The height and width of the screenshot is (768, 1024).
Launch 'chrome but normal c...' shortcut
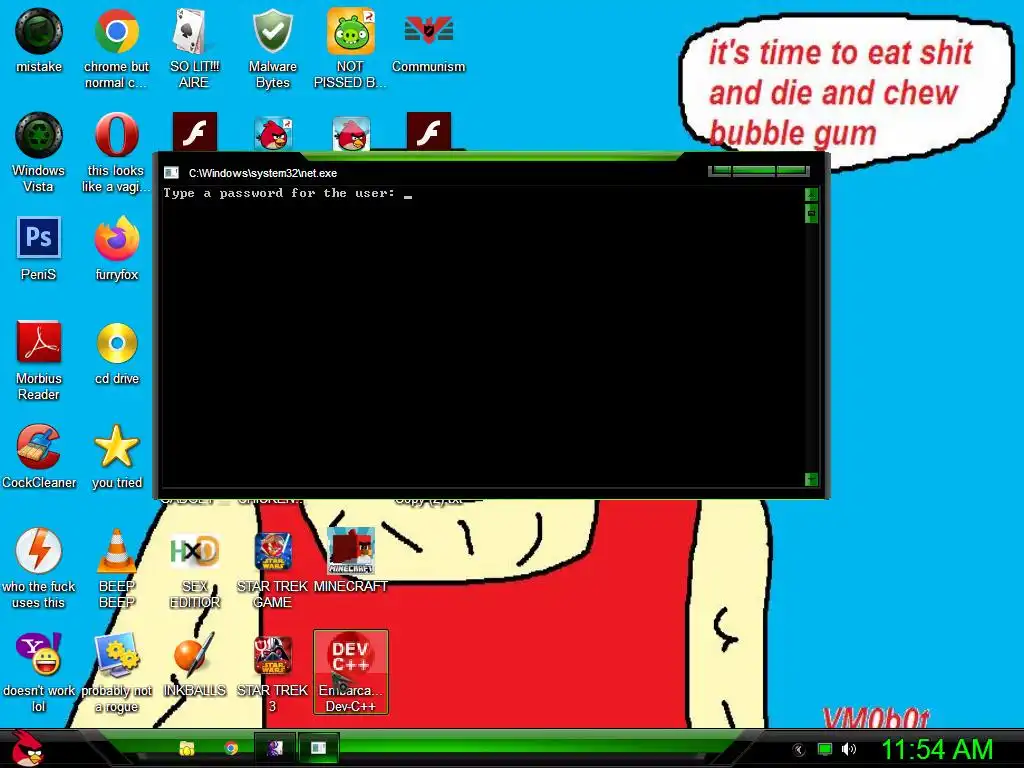116,48
